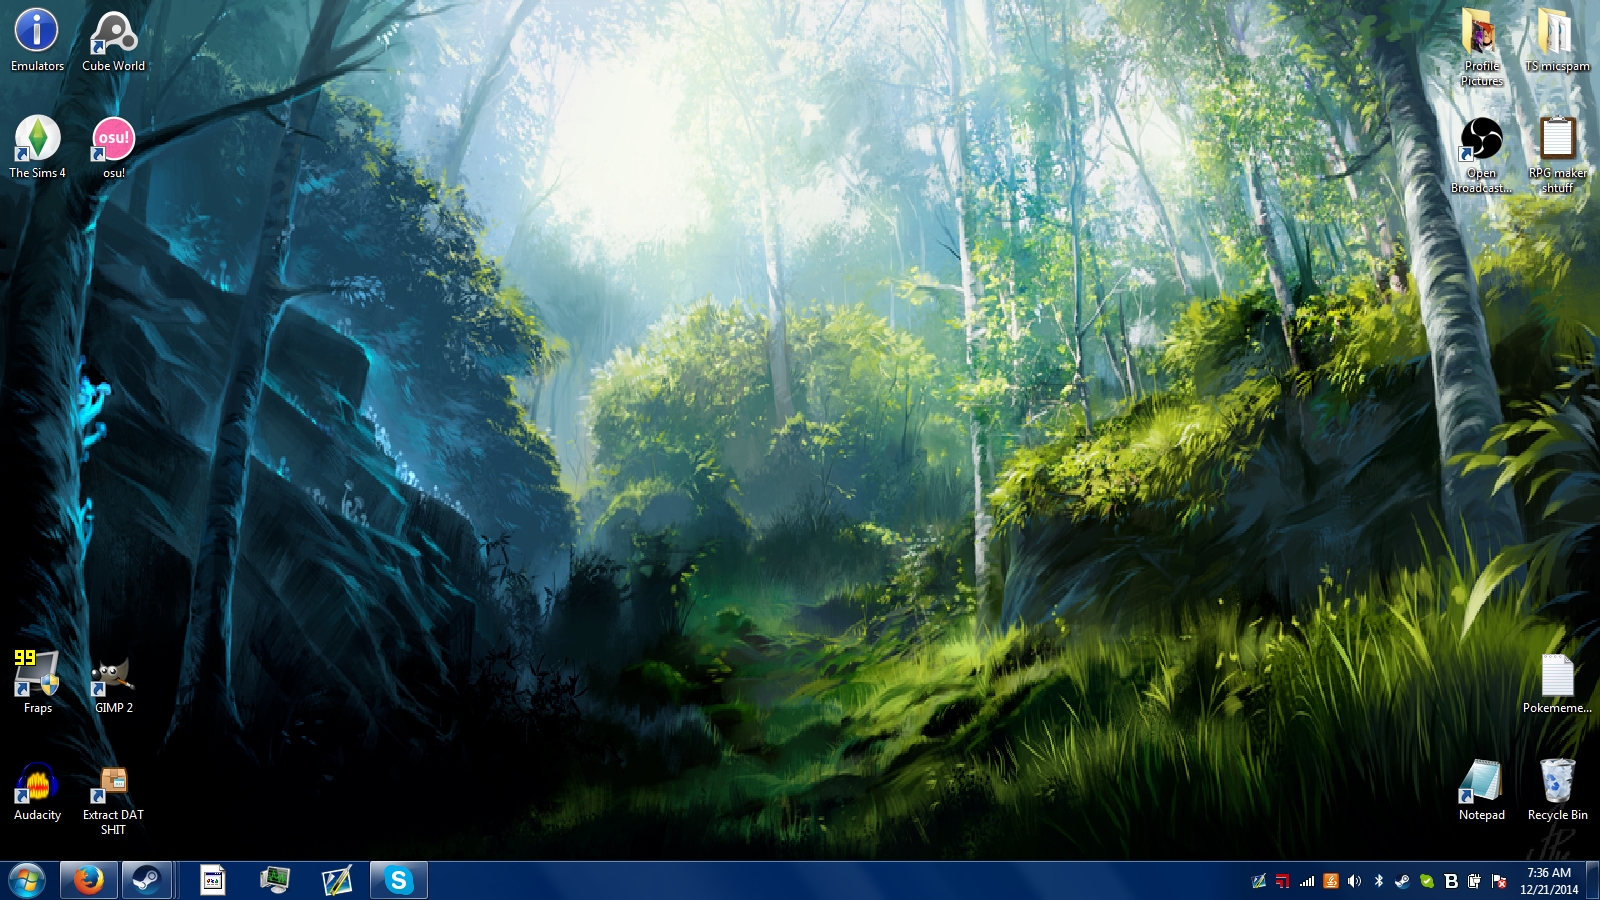Select the Pokememe text file
The width and height of the screenshot is (1600, 900).
coord(1557,683)
